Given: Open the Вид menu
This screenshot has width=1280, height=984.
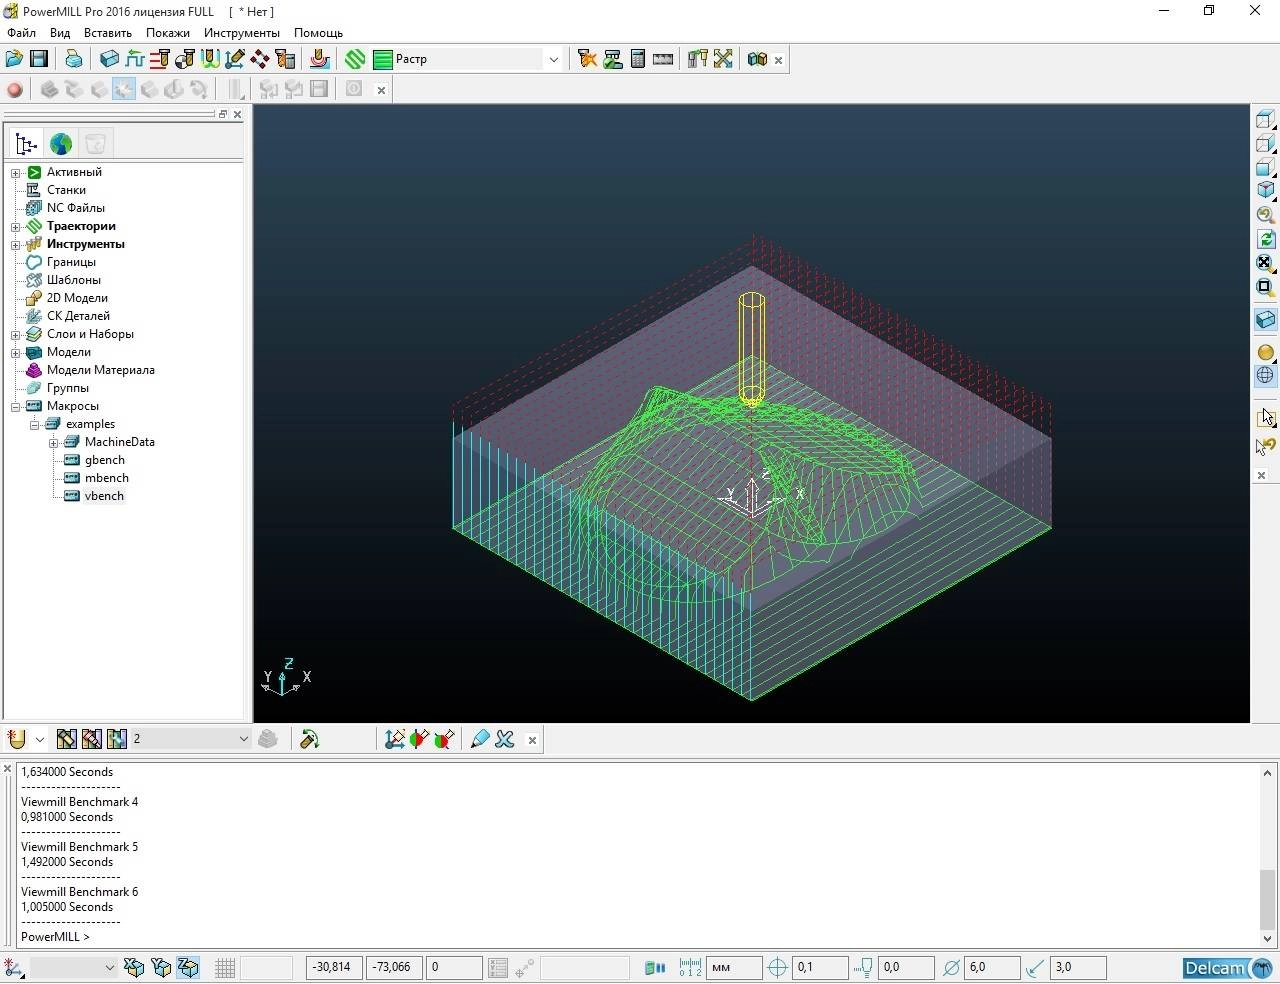Looking at the screenshot, I should 60,33.
